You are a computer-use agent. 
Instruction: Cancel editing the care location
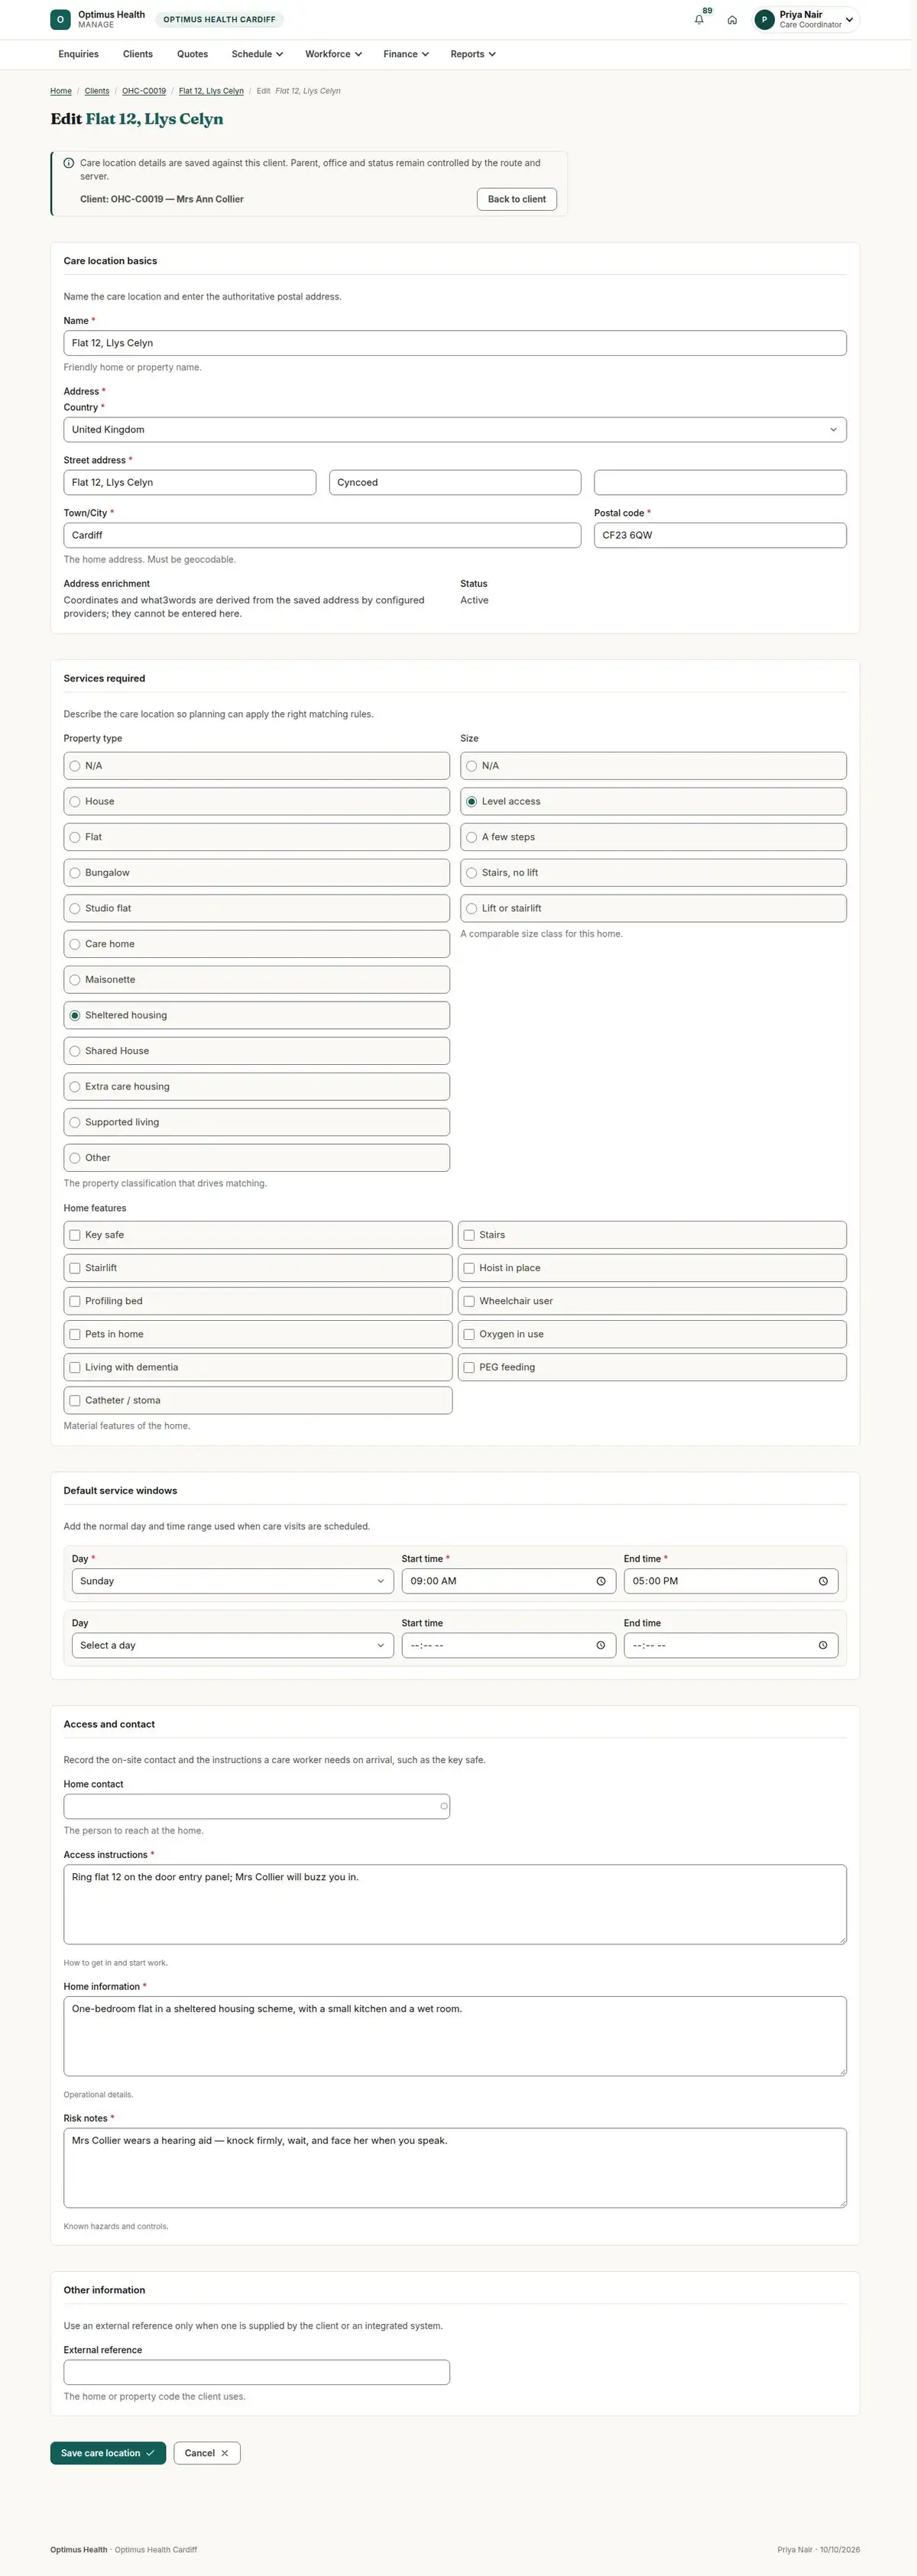point(207,2453)
